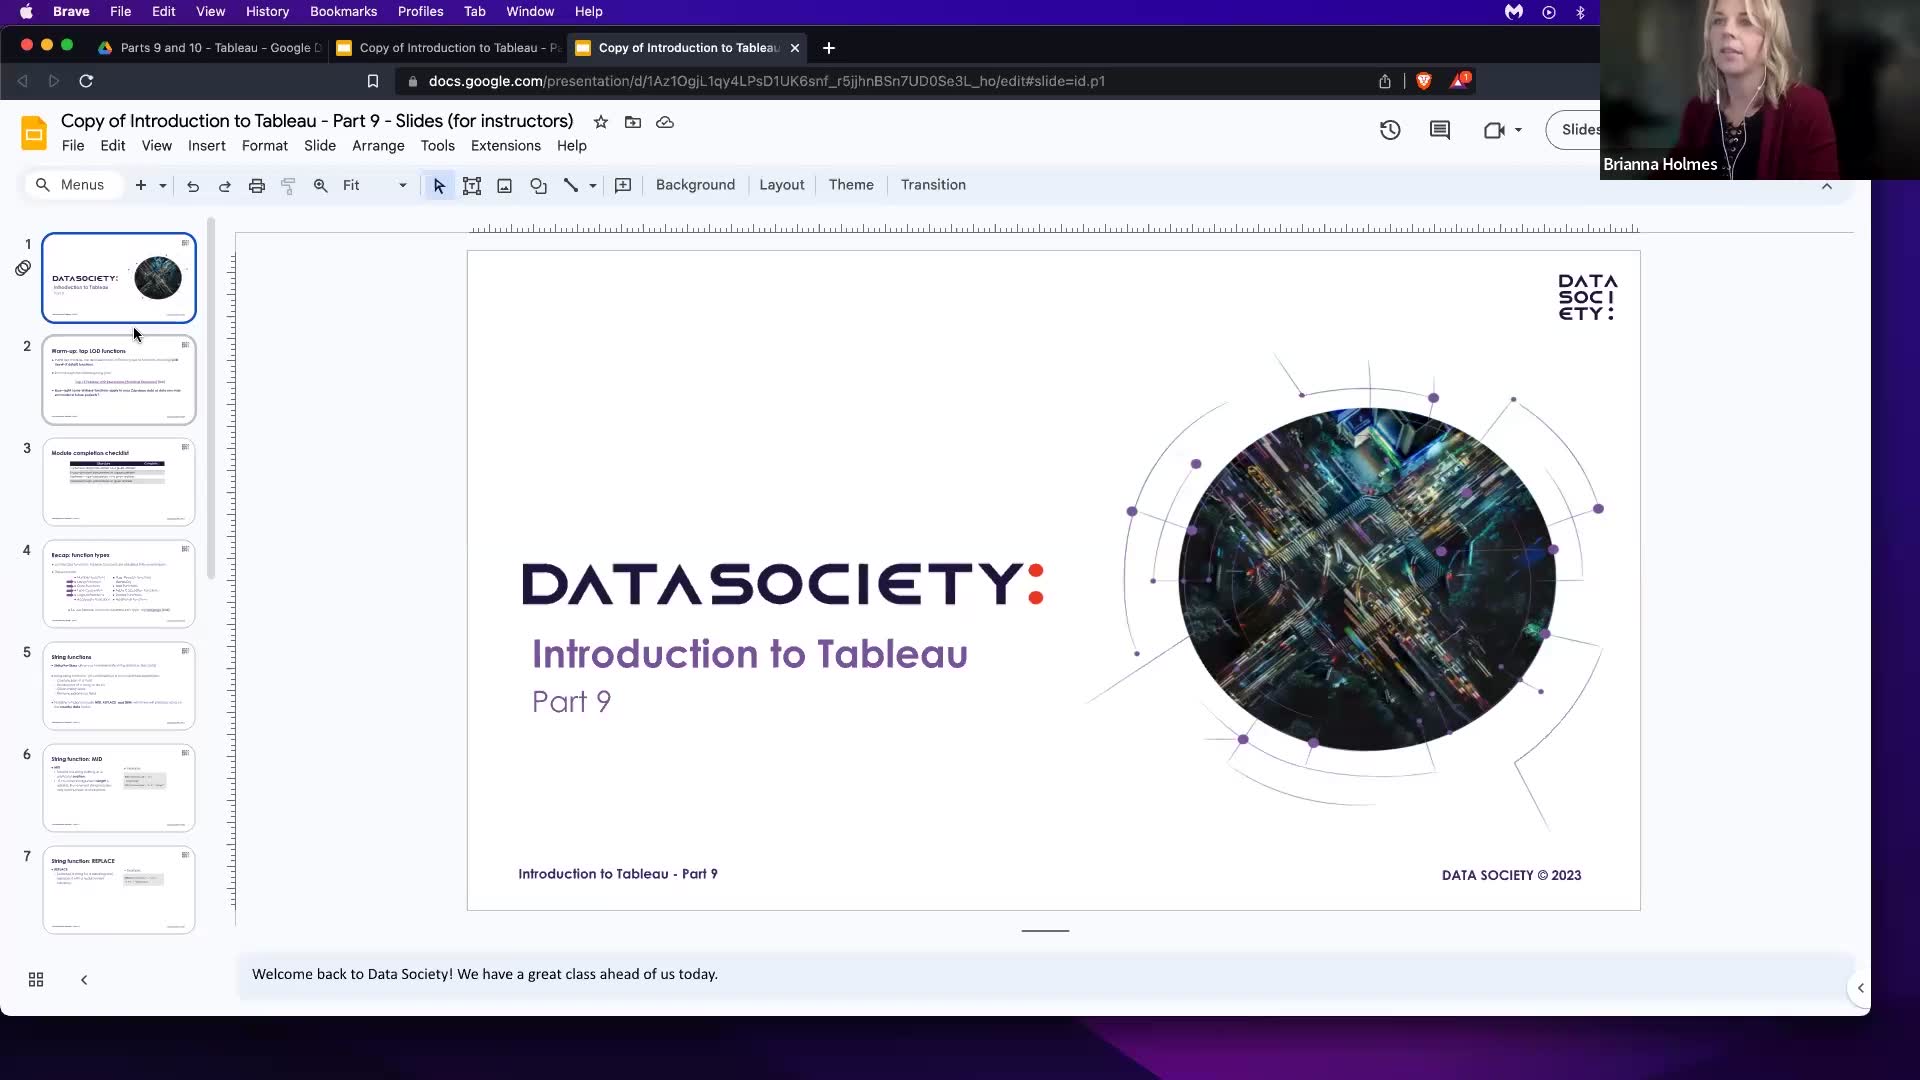The height and width of the screenshot is (1080, 1920).
Task: Click the Zoom magnifier icon
Action: click(x=321, y=186)
